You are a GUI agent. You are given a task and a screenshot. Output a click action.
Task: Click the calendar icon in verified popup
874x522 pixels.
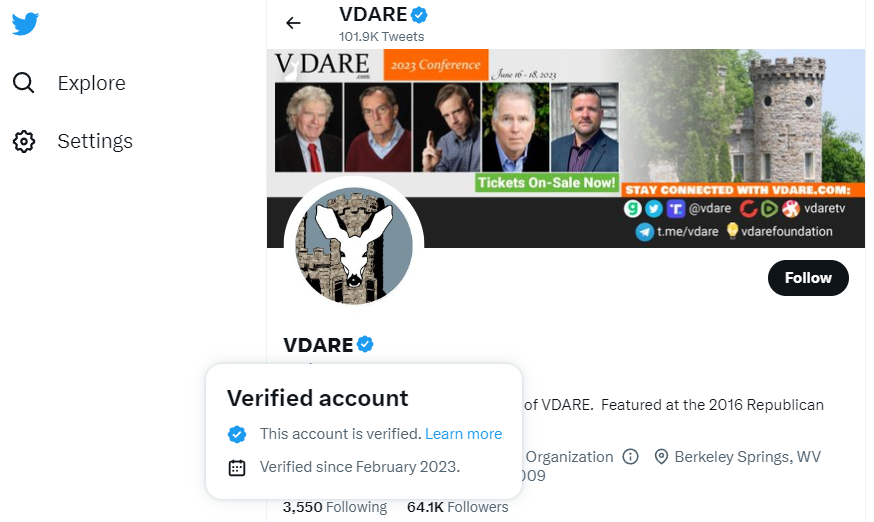pos(237,467)
